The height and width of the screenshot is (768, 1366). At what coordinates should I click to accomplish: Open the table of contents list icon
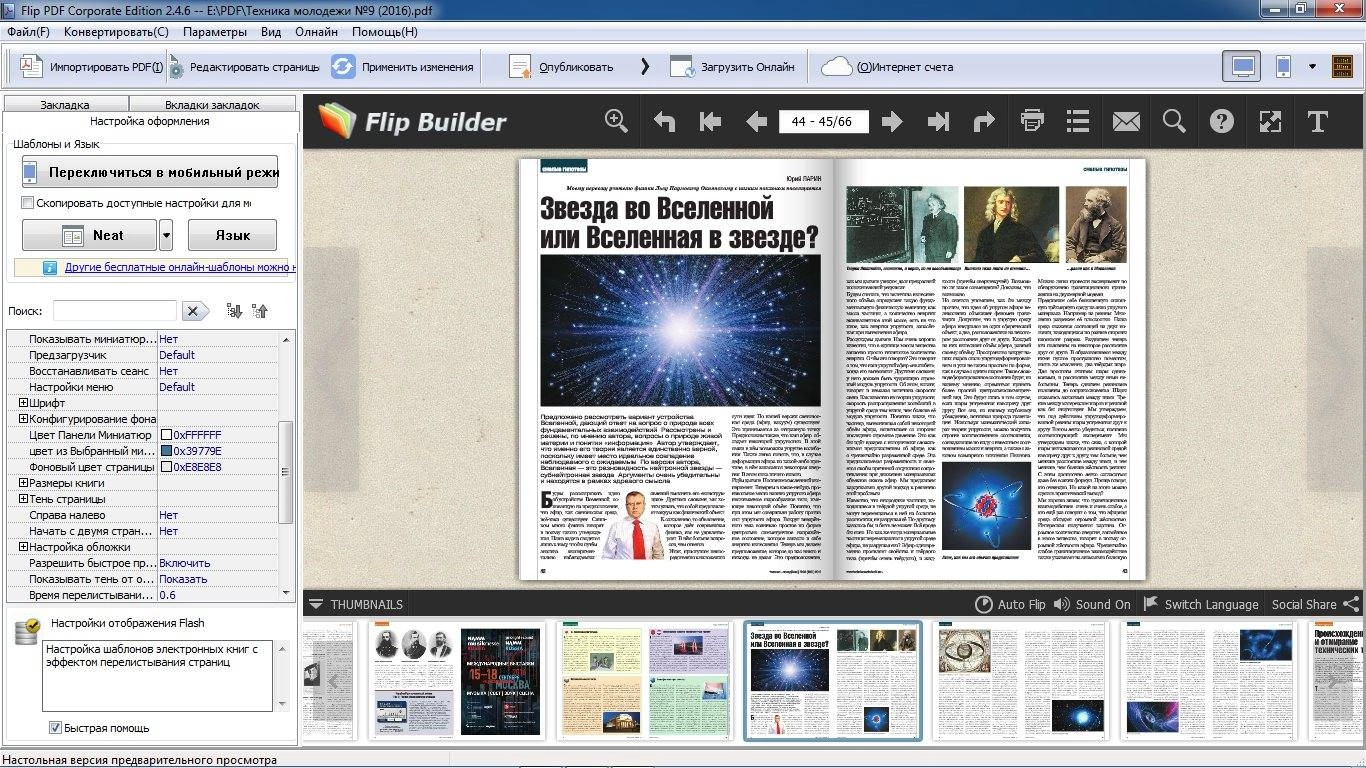tap(1078, 122)
